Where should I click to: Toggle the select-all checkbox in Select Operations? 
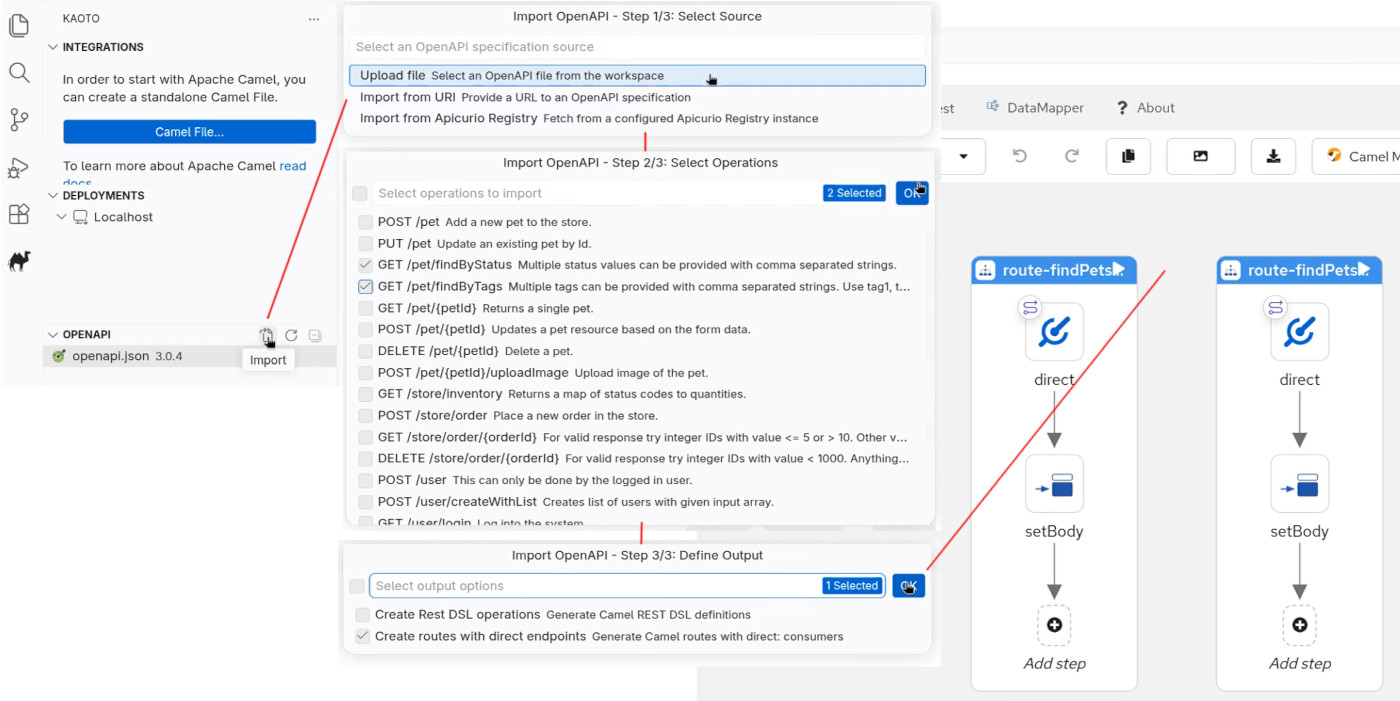(x=360, y=193)
